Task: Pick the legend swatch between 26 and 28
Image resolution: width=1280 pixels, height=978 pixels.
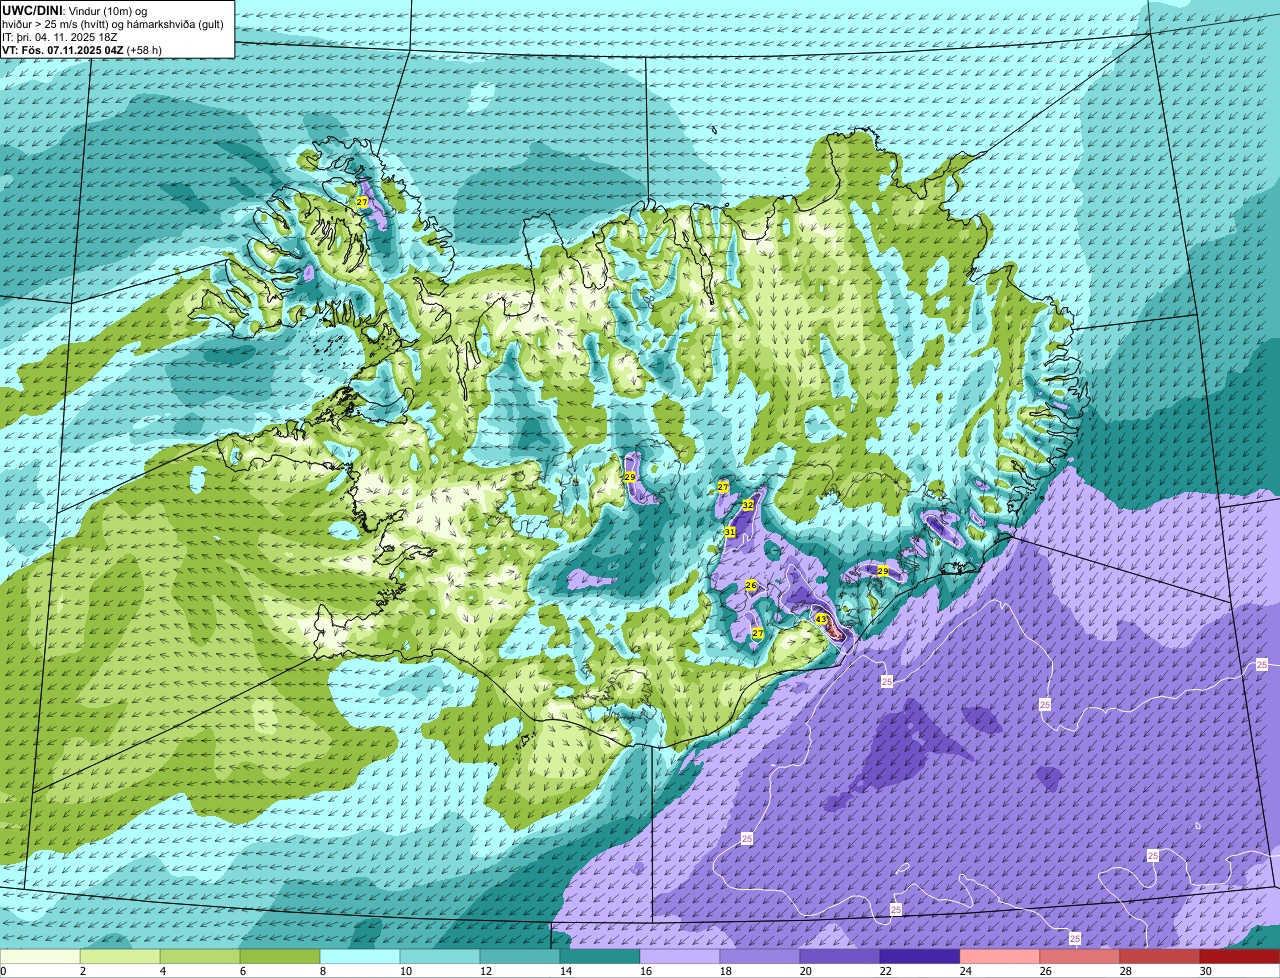Action: pos(1080,957)
